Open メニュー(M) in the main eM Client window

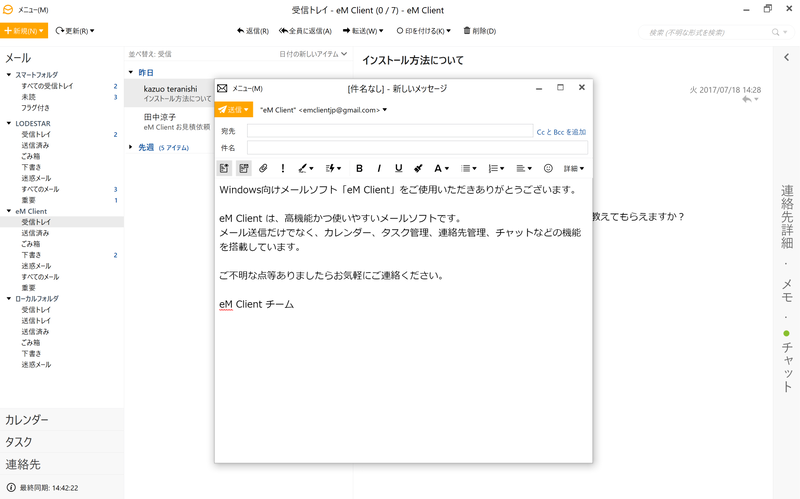click(x=33, y=10)
